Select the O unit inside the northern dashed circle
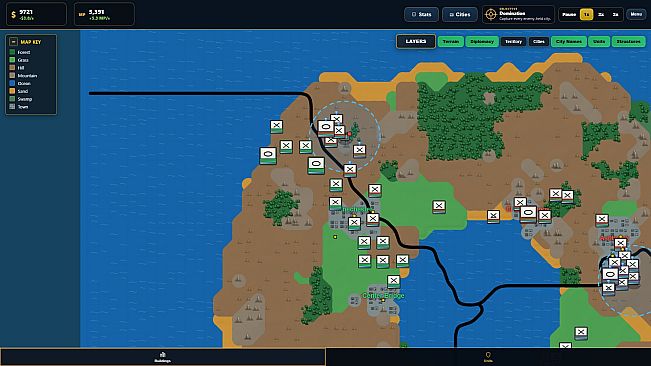 326,128
